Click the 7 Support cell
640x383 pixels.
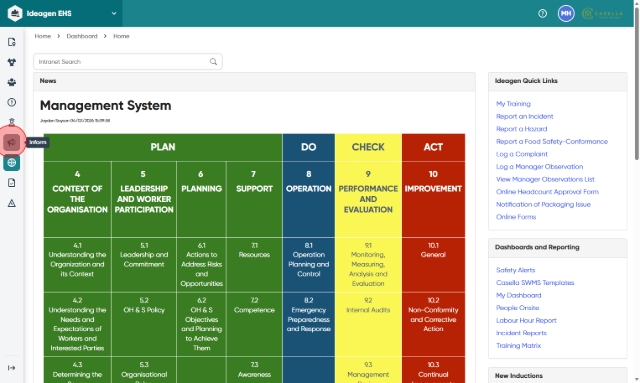(x=254, y=199)
